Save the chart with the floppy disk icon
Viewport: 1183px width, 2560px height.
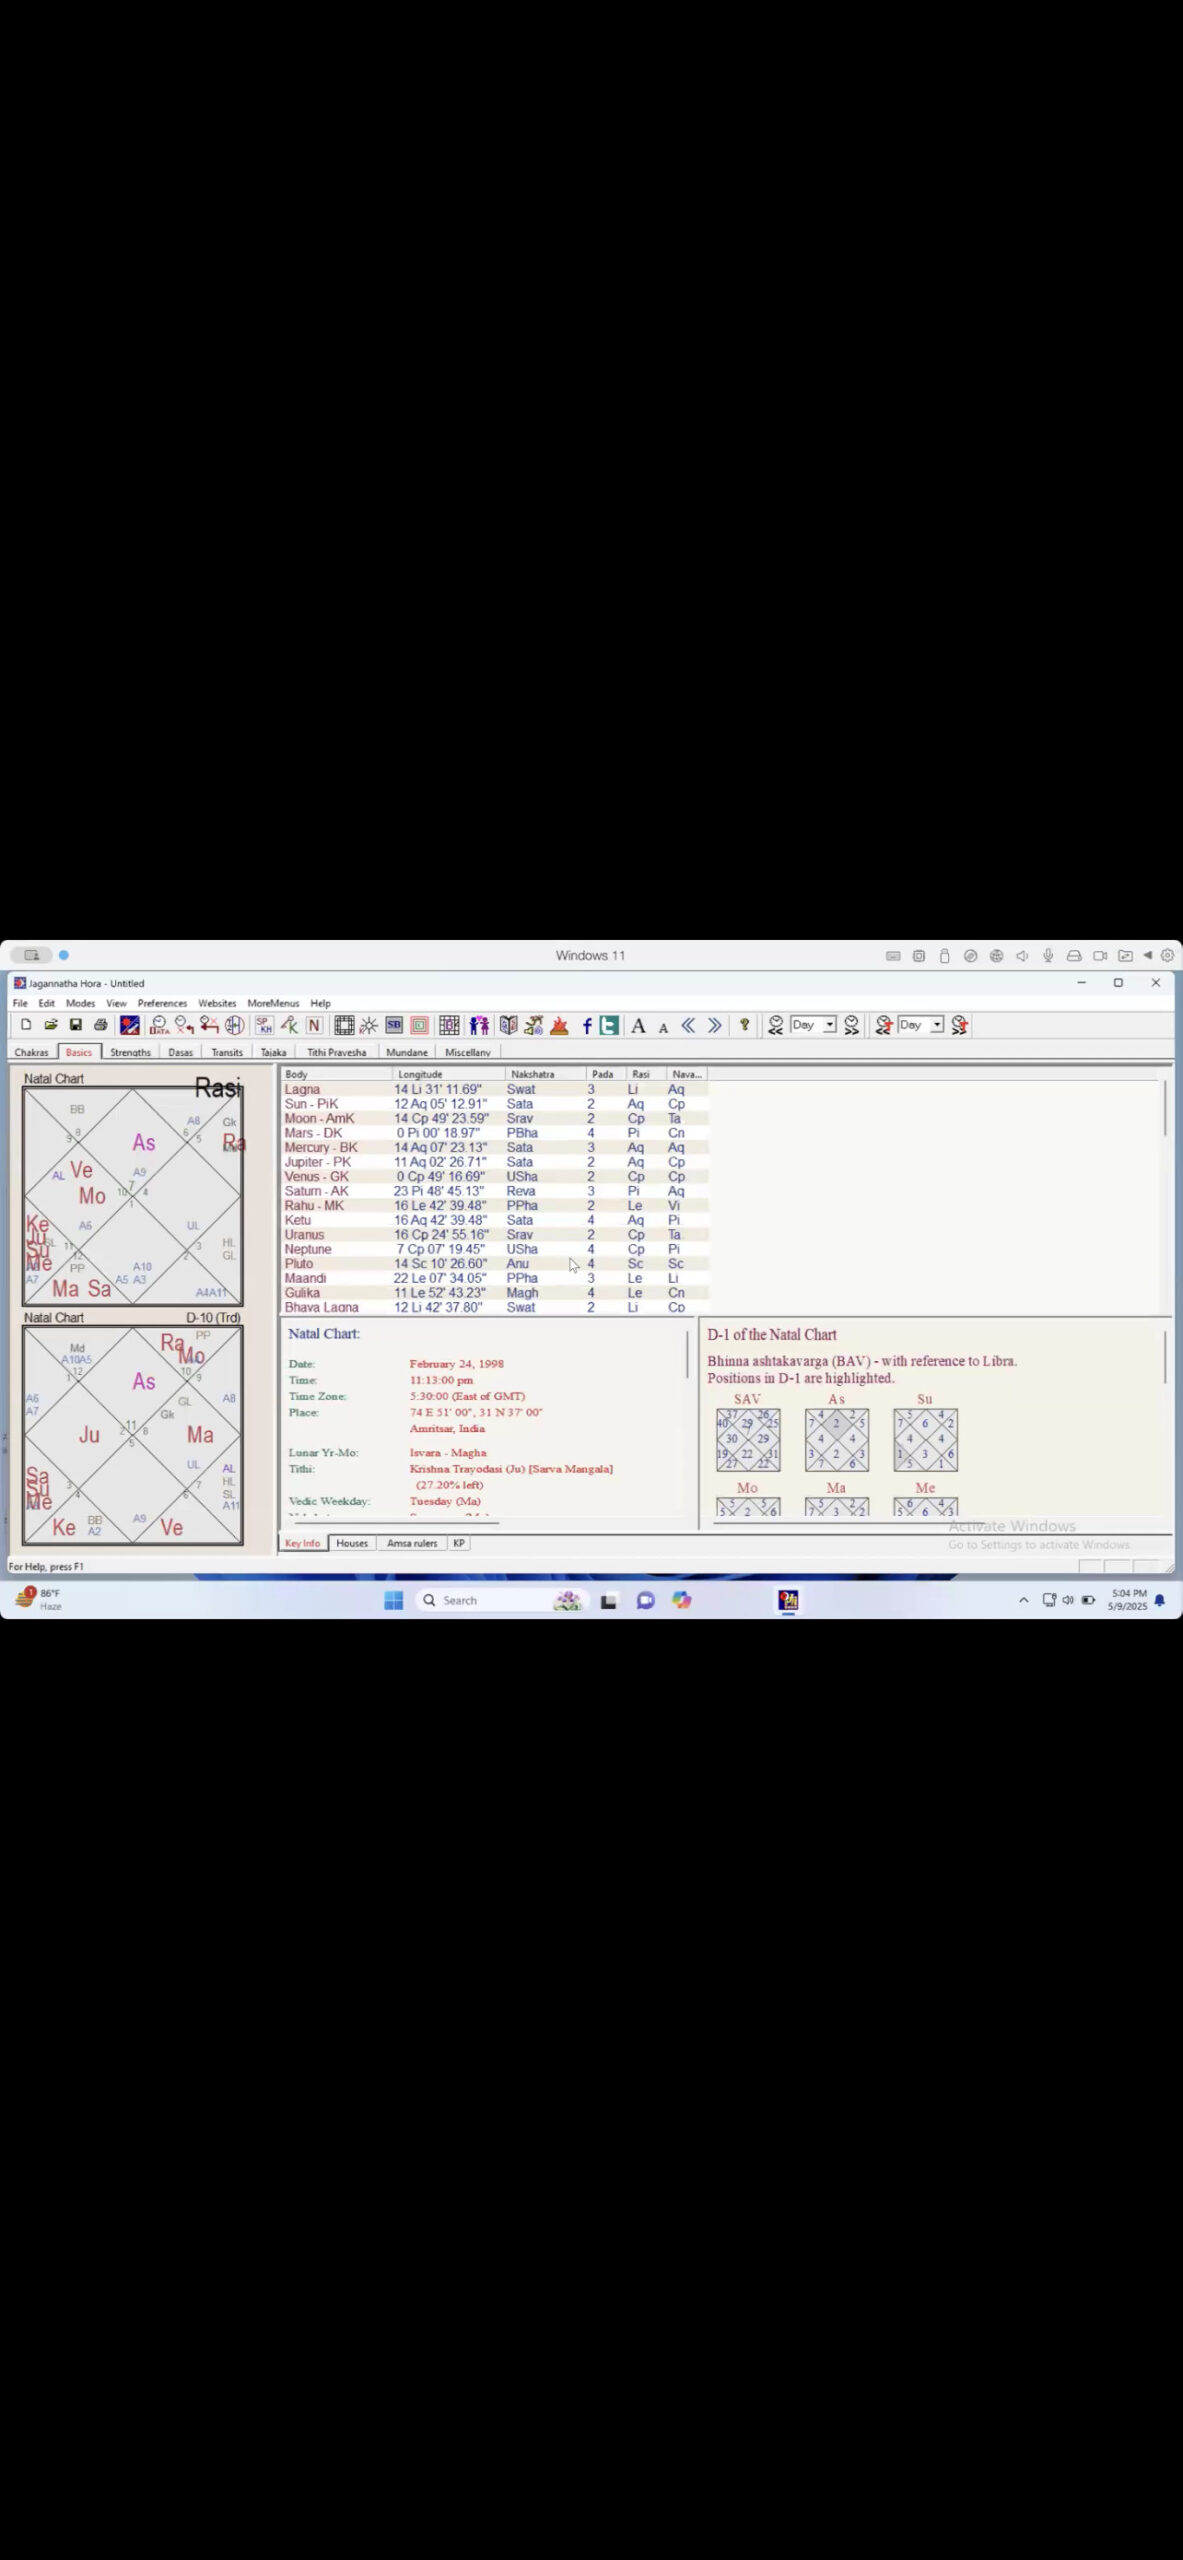point(75,1025)
